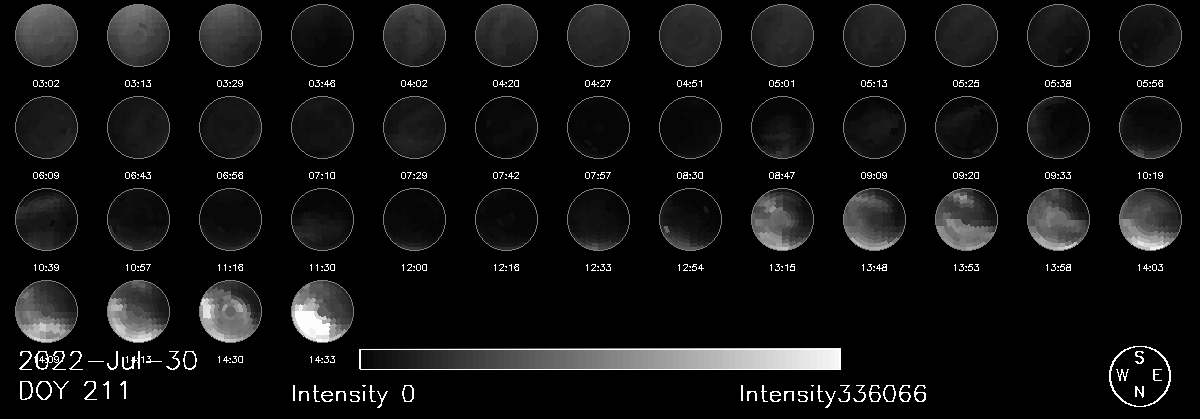
Task: Click the 14:03 time label
Action: 1150,269
